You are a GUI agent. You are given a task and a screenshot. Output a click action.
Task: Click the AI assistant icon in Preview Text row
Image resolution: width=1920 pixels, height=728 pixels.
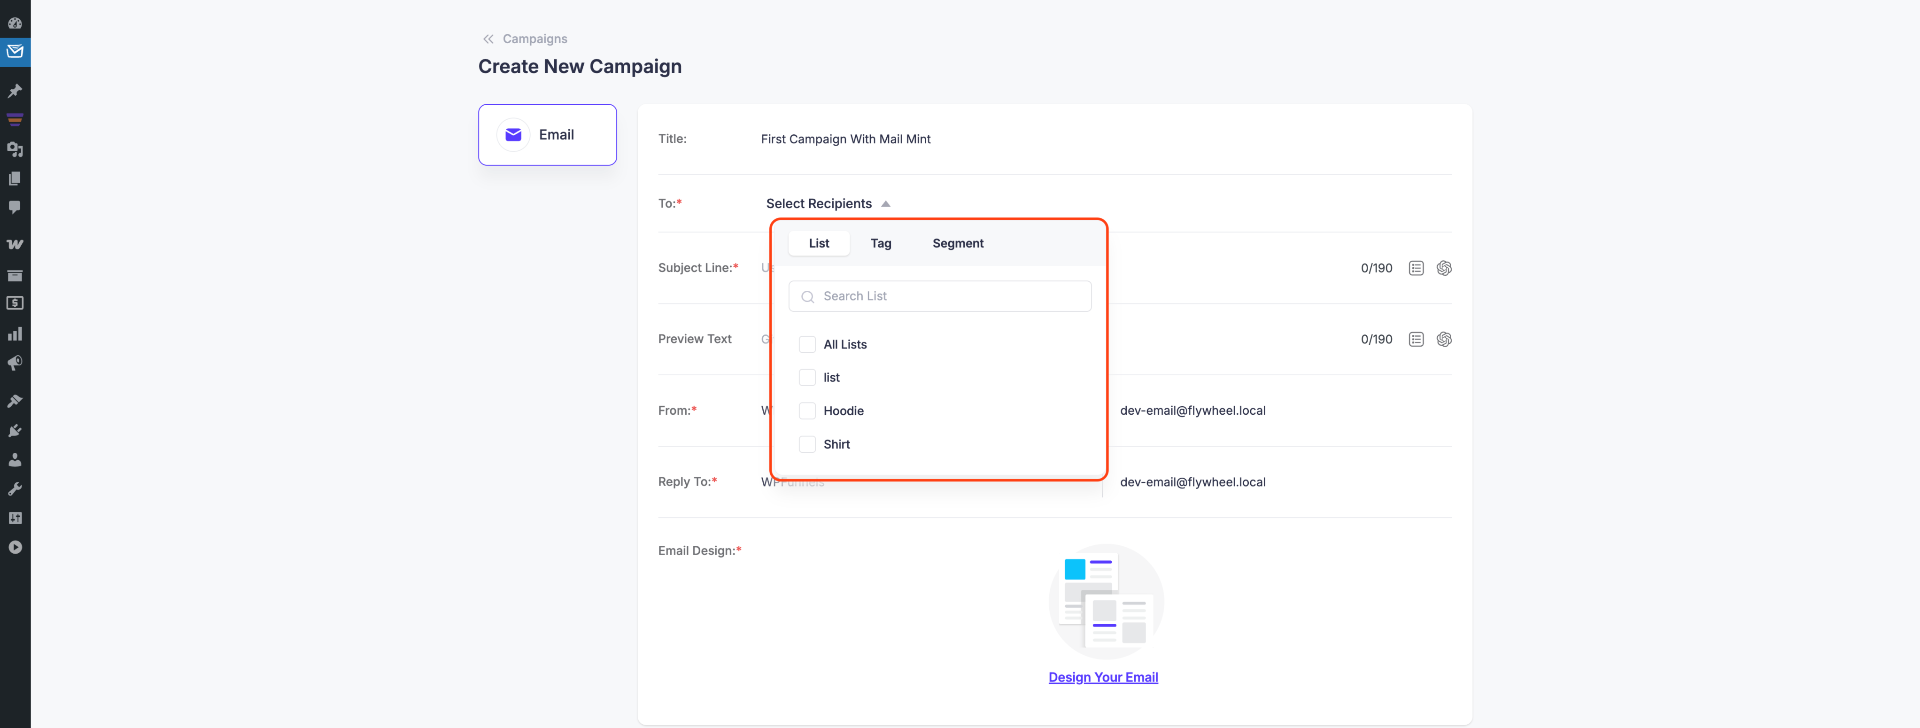pos(1444,339)
